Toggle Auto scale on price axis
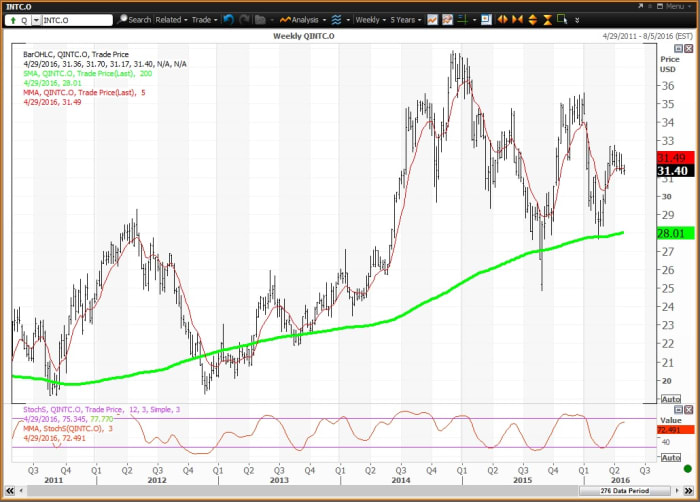 671,399
